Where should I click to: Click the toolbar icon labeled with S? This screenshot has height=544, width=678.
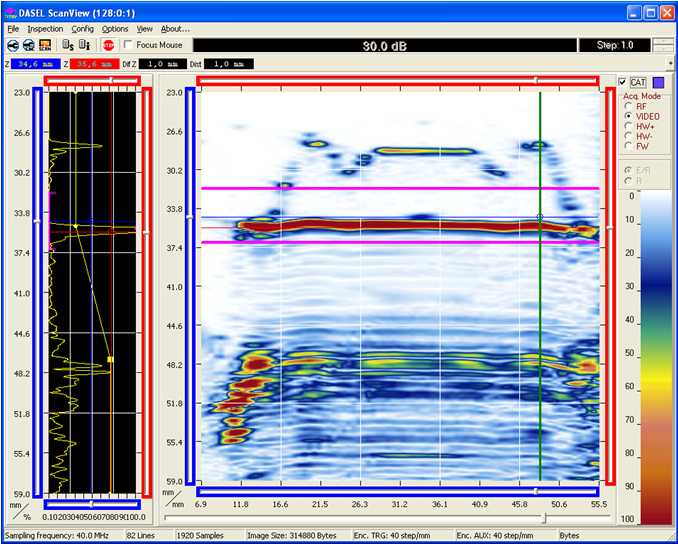68,45
